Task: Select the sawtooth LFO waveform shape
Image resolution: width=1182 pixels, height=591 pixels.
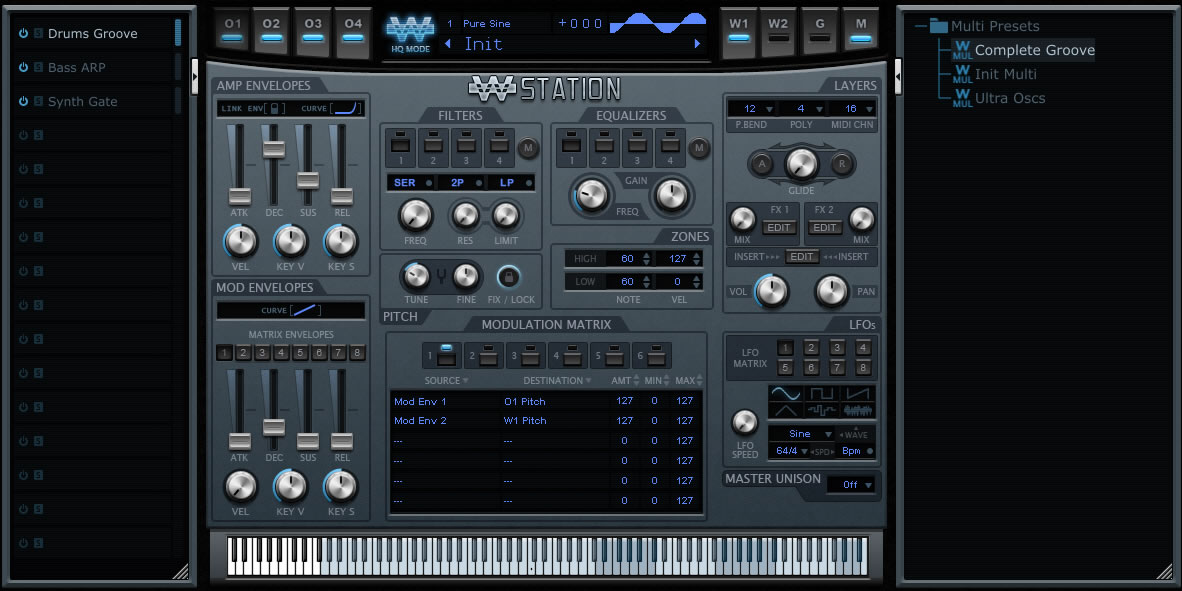Action: tap(858, 393)
